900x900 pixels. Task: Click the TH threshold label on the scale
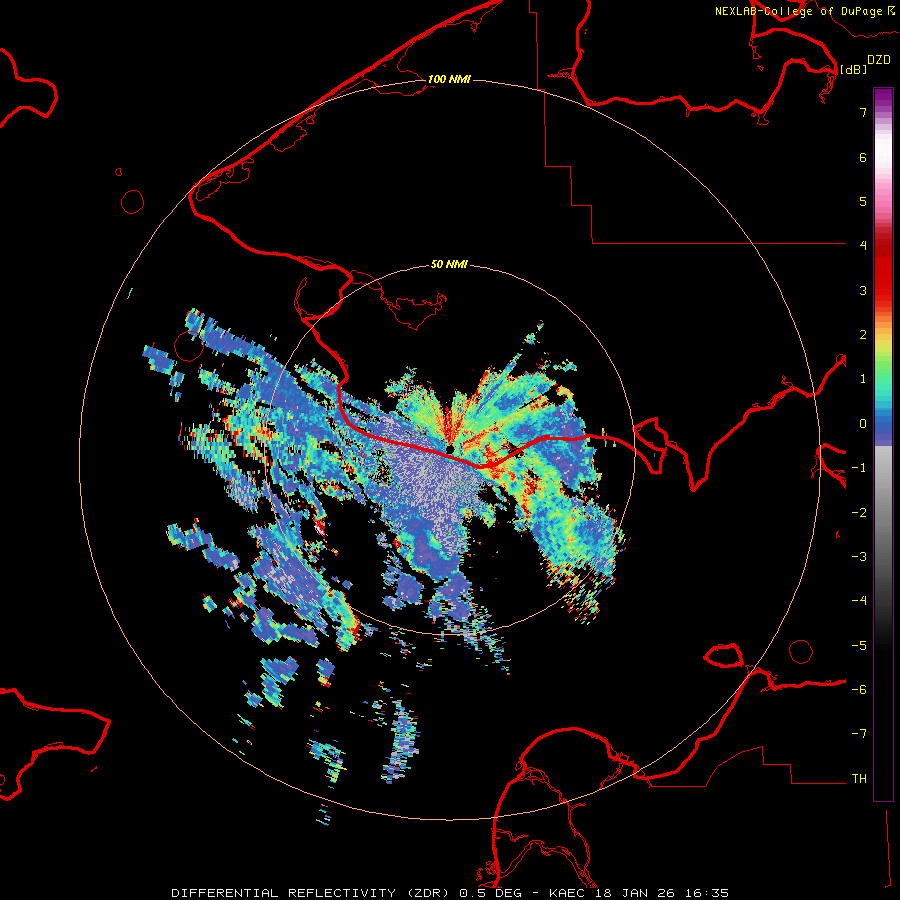[x=859, y=779]
